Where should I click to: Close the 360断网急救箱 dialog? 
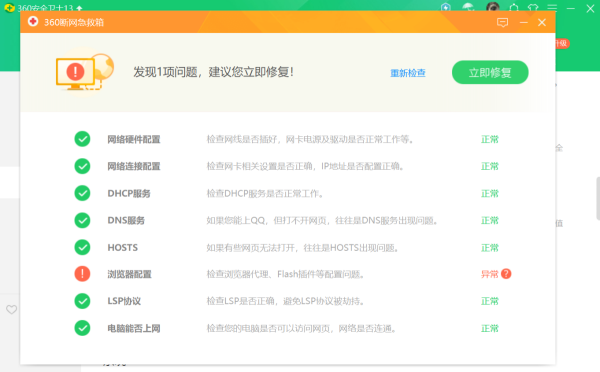point(542,23)
